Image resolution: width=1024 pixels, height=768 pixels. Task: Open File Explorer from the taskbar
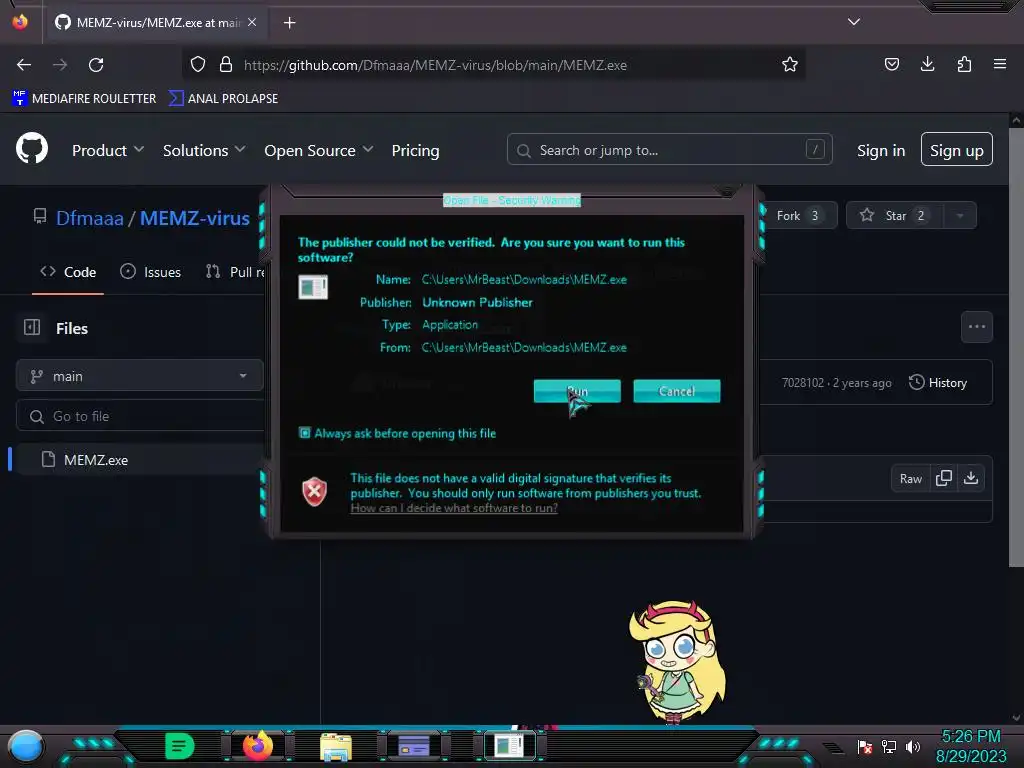click(336, 747)
